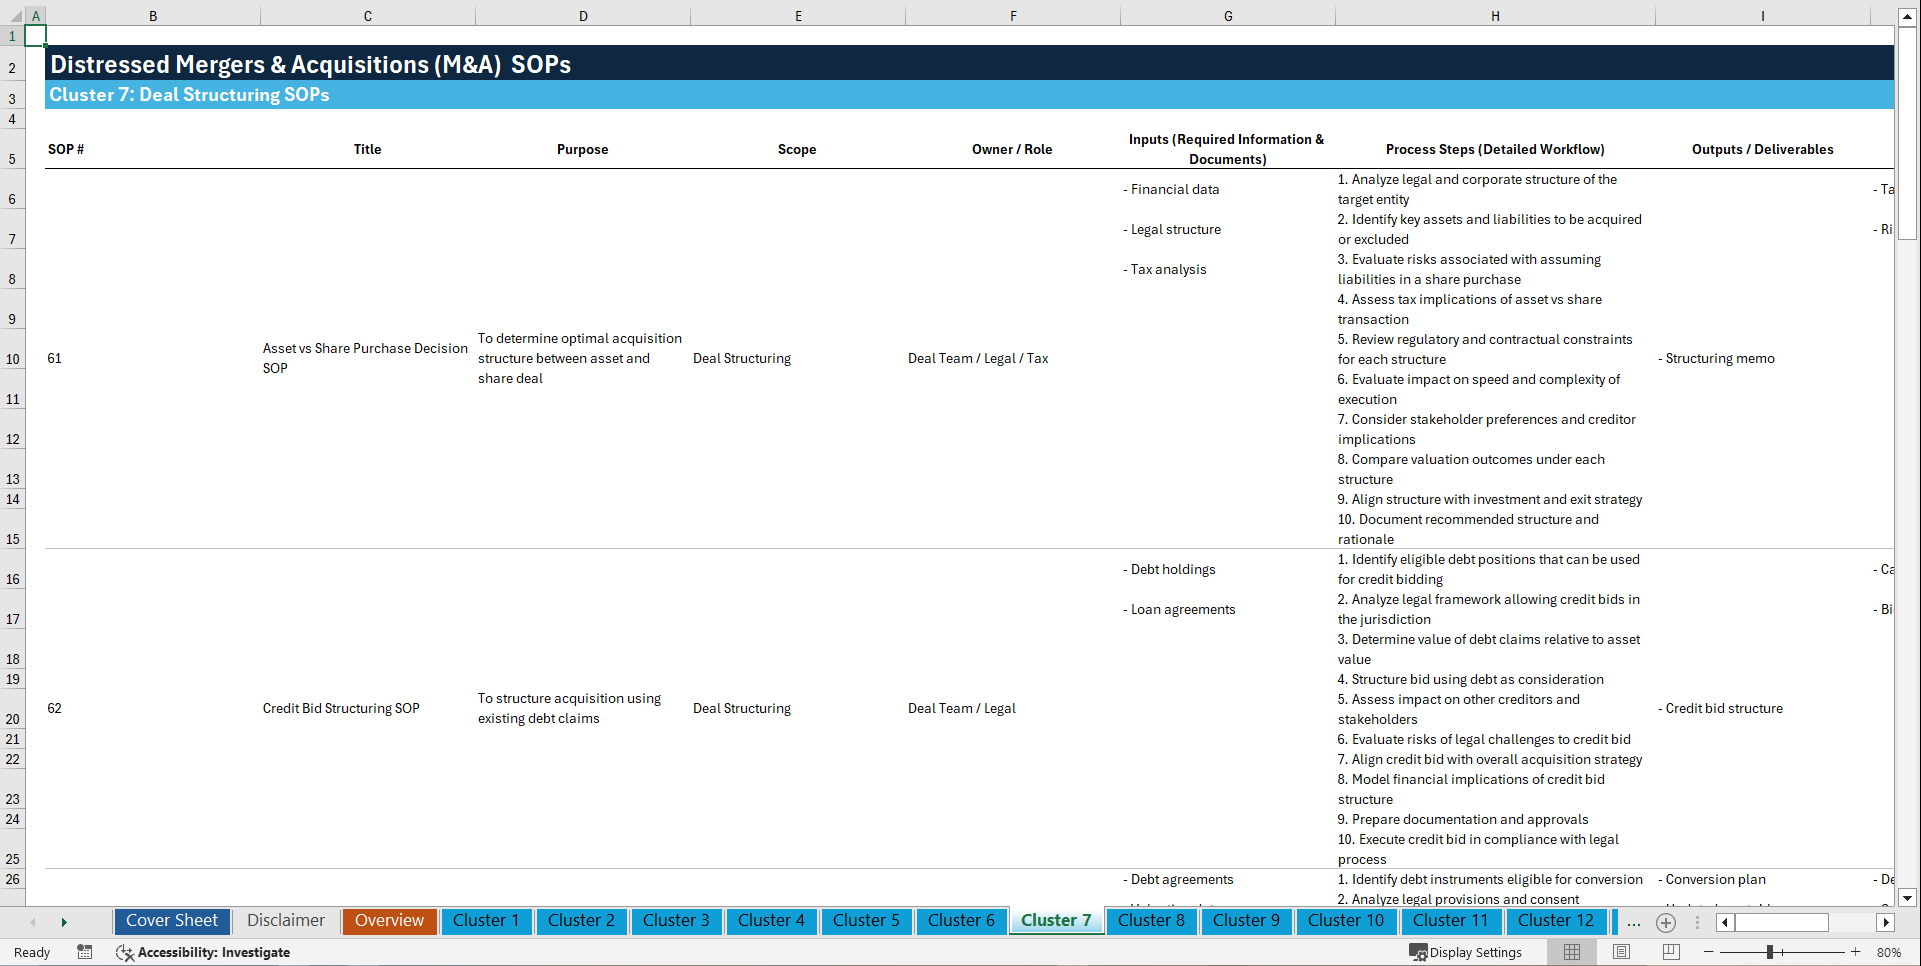This screenshot has height=966, width=1921.
Task: Click the vertical scrollbar up arrow
Action: (1909, 16)
